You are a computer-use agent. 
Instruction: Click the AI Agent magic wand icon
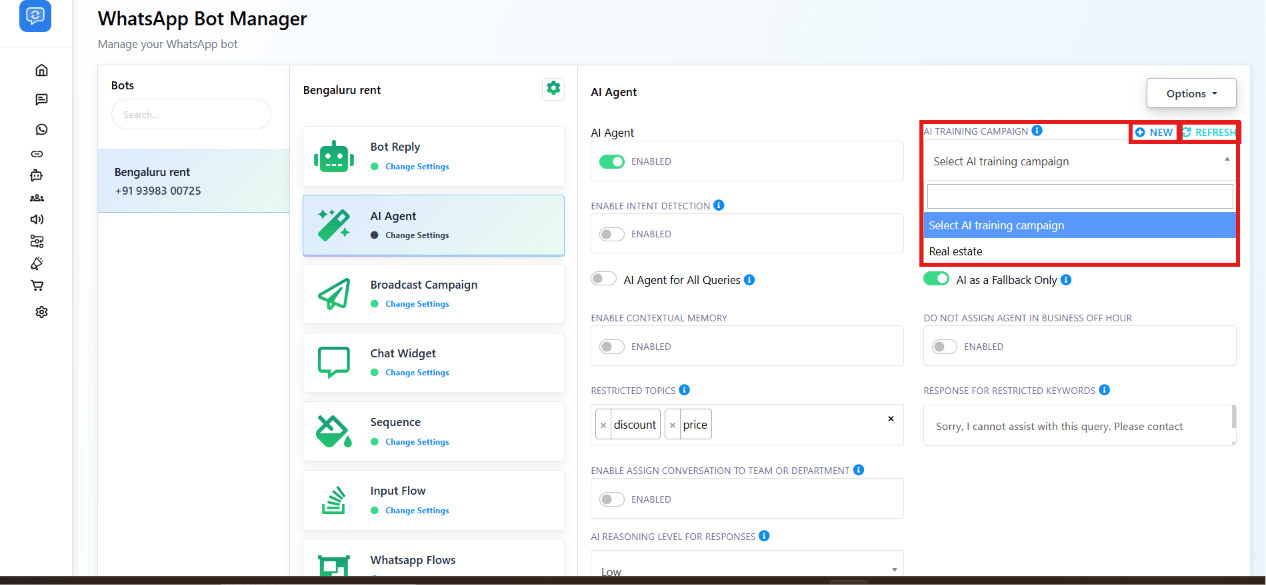click(334, 225)
